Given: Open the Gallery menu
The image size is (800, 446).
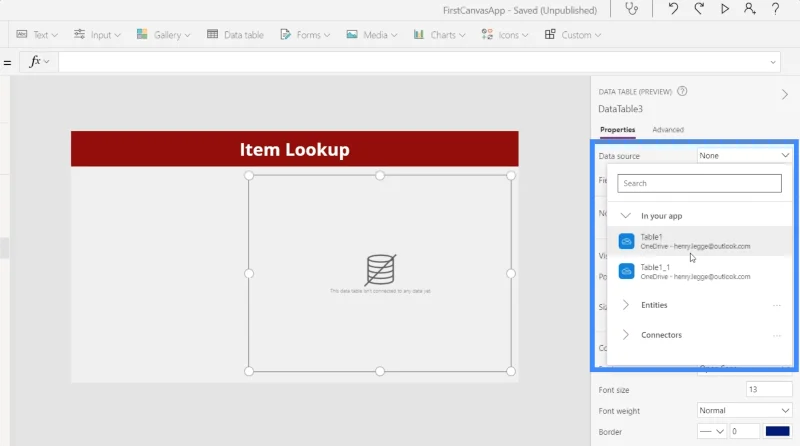Looking at the screenshot, I should click(x=163, y=35).
